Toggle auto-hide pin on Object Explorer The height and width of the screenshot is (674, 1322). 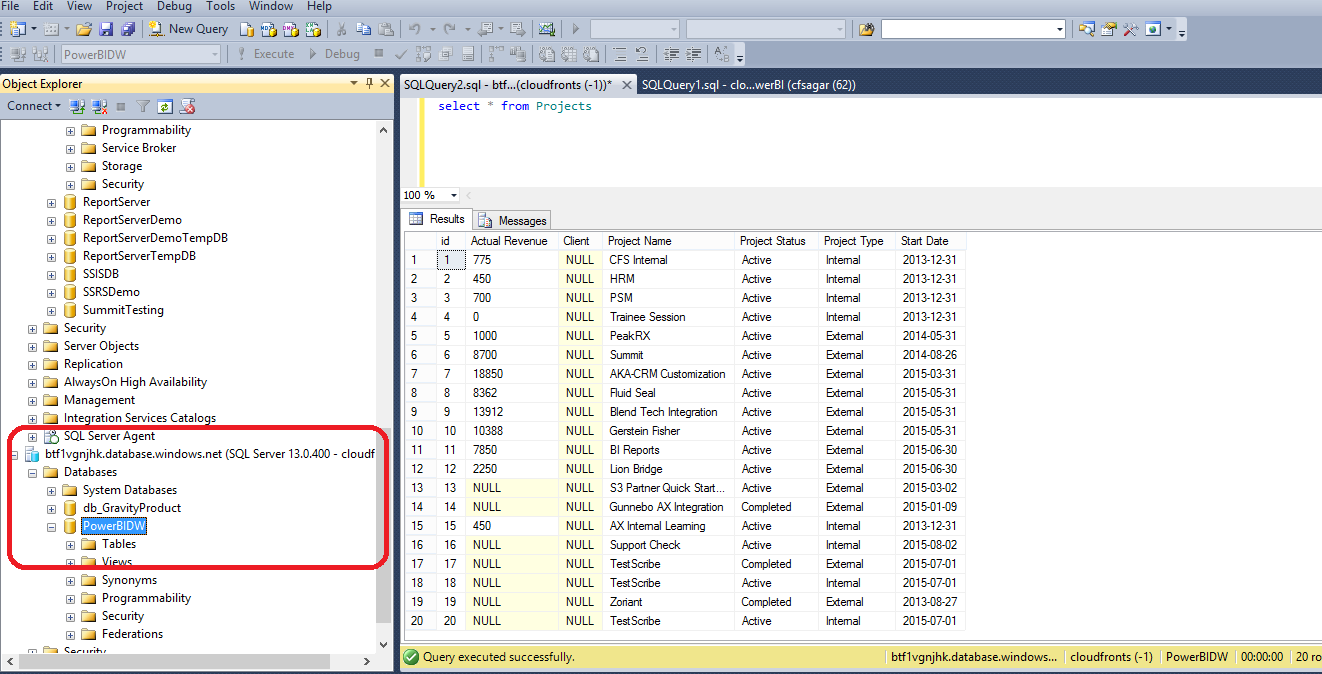[369, 84]
